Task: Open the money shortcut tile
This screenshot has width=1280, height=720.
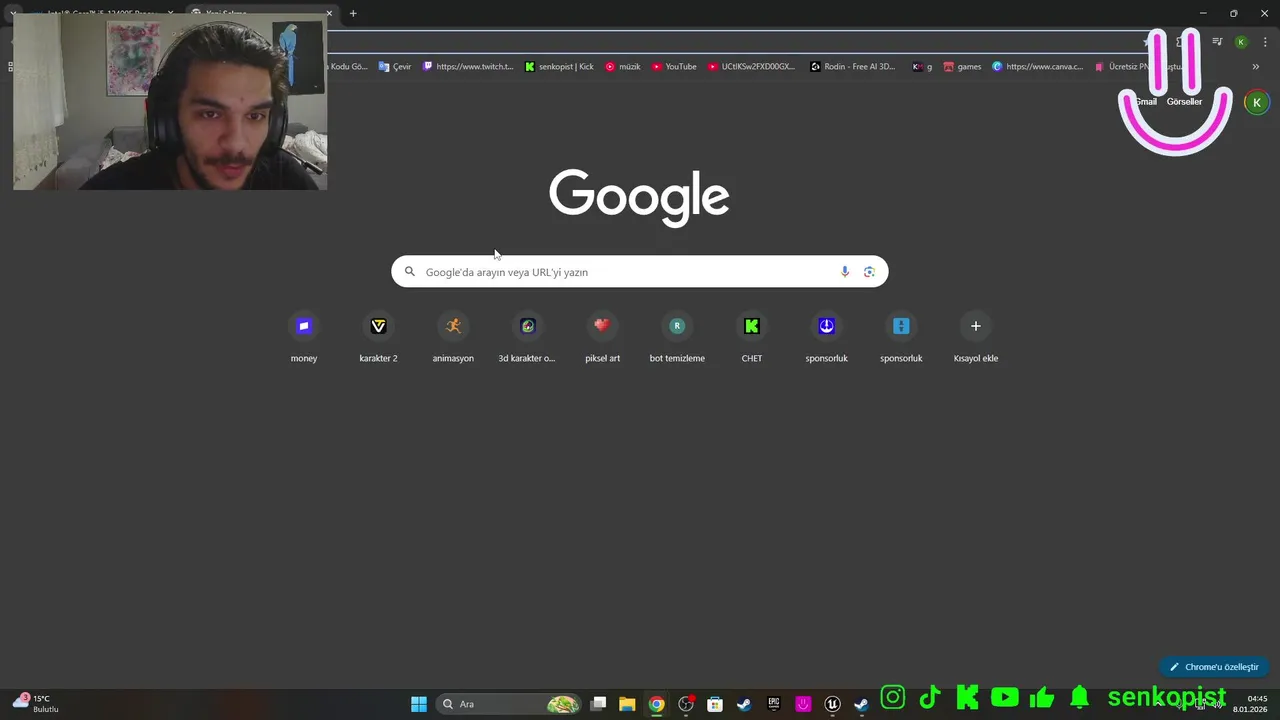Action: 304,338
